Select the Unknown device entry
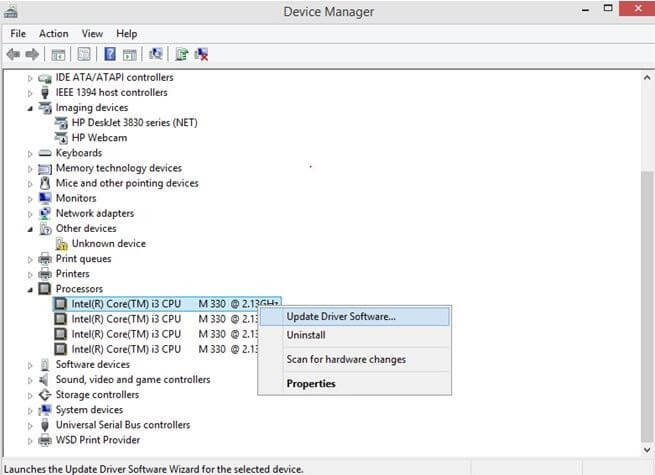Screen dimensions: 655x475 [109, 244]
